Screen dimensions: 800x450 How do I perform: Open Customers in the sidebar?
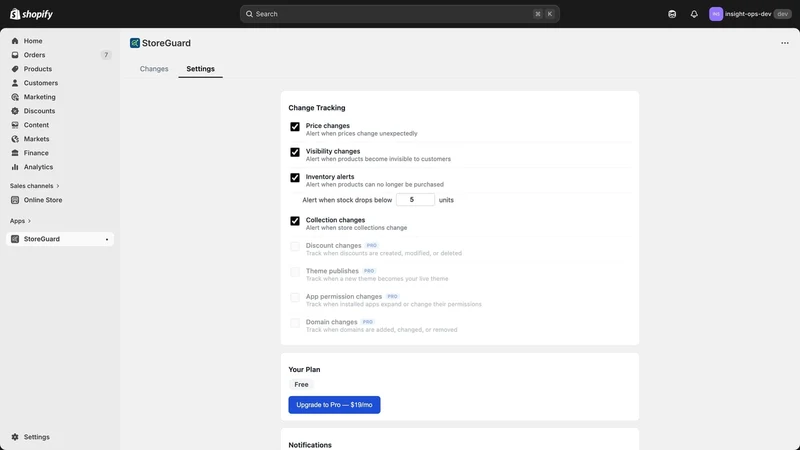tap(41, 83)
